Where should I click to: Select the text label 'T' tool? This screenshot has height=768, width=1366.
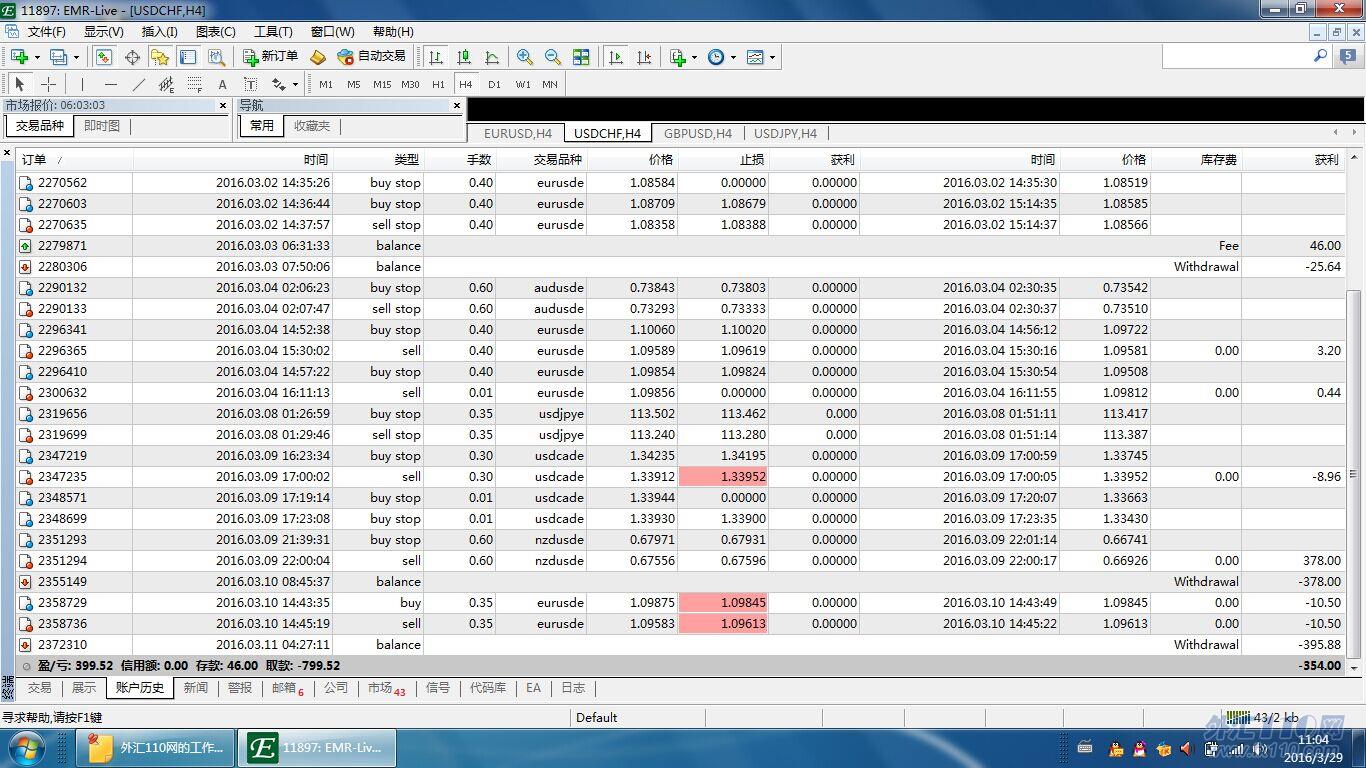pyautogui.click(x=250, y=85)
